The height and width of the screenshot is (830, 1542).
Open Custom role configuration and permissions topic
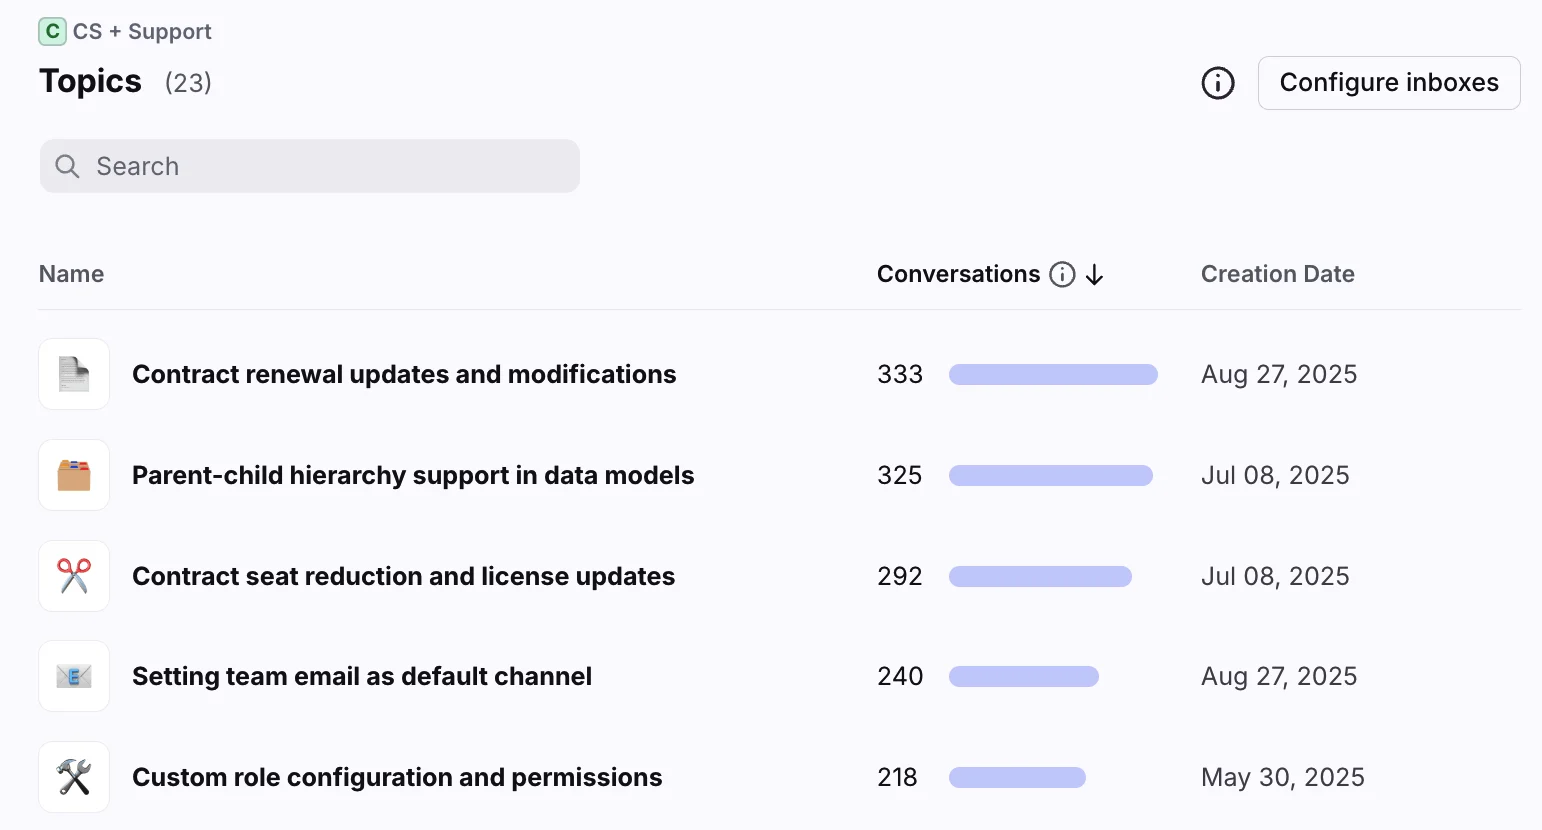click(397, 777)
